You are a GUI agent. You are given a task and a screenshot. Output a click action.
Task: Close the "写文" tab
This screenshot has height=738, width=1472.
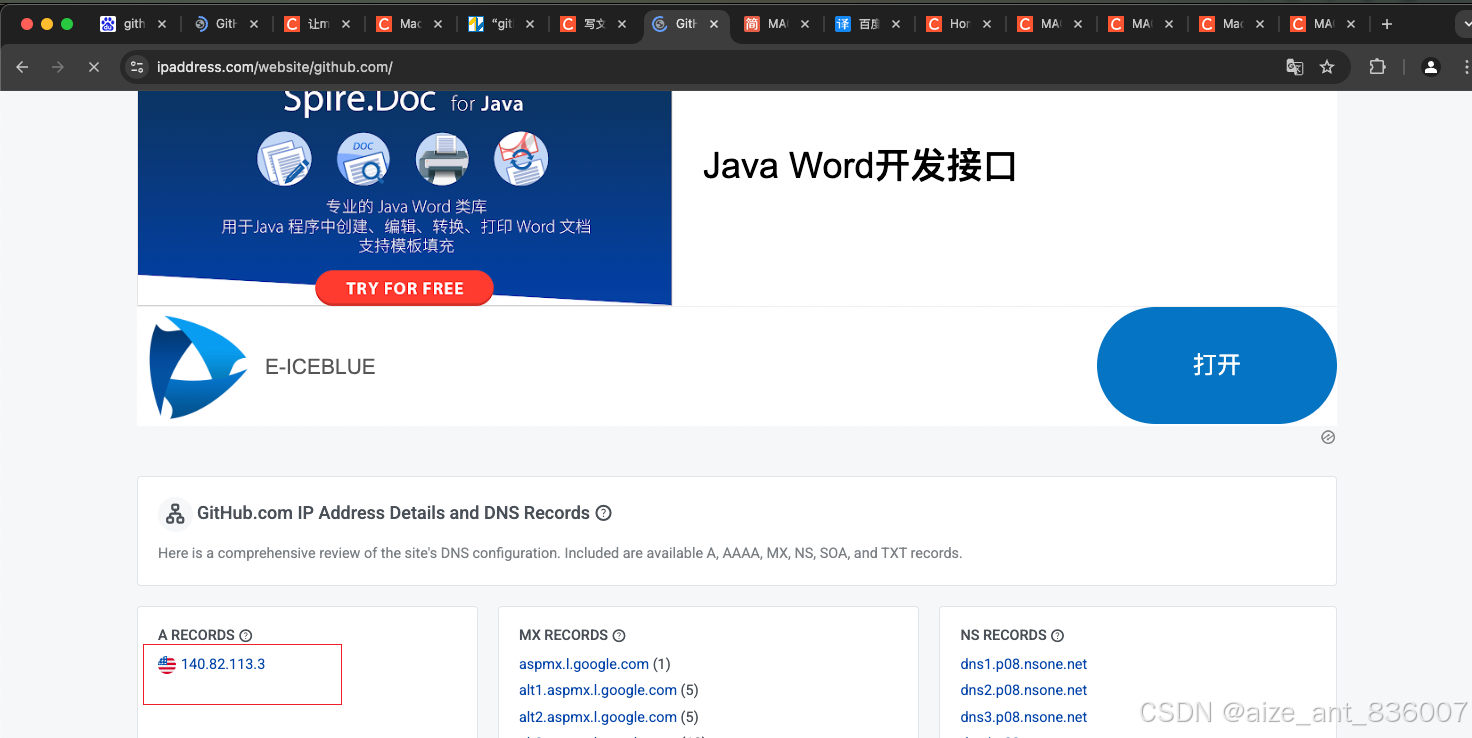(x=621, y=24)
